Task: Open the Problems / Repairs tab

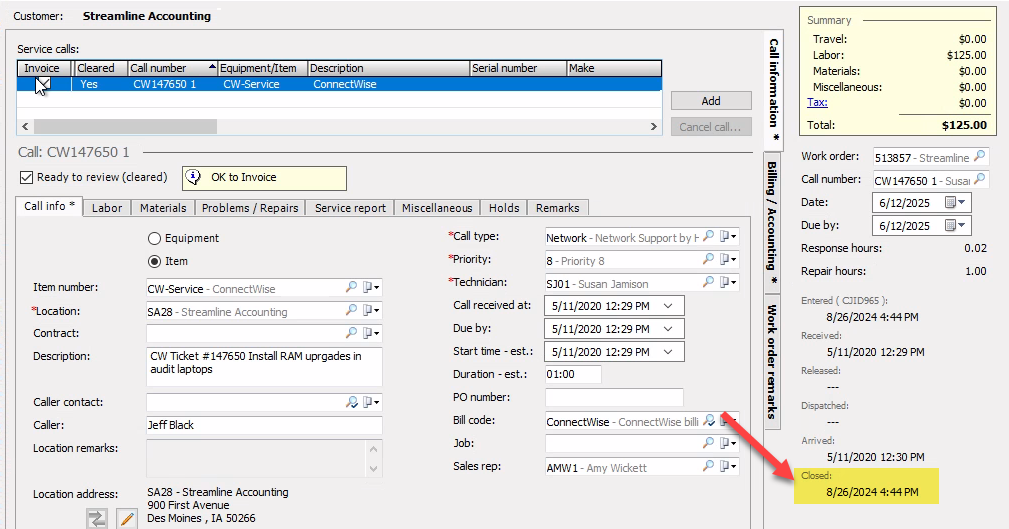Action: click(250, 208)
